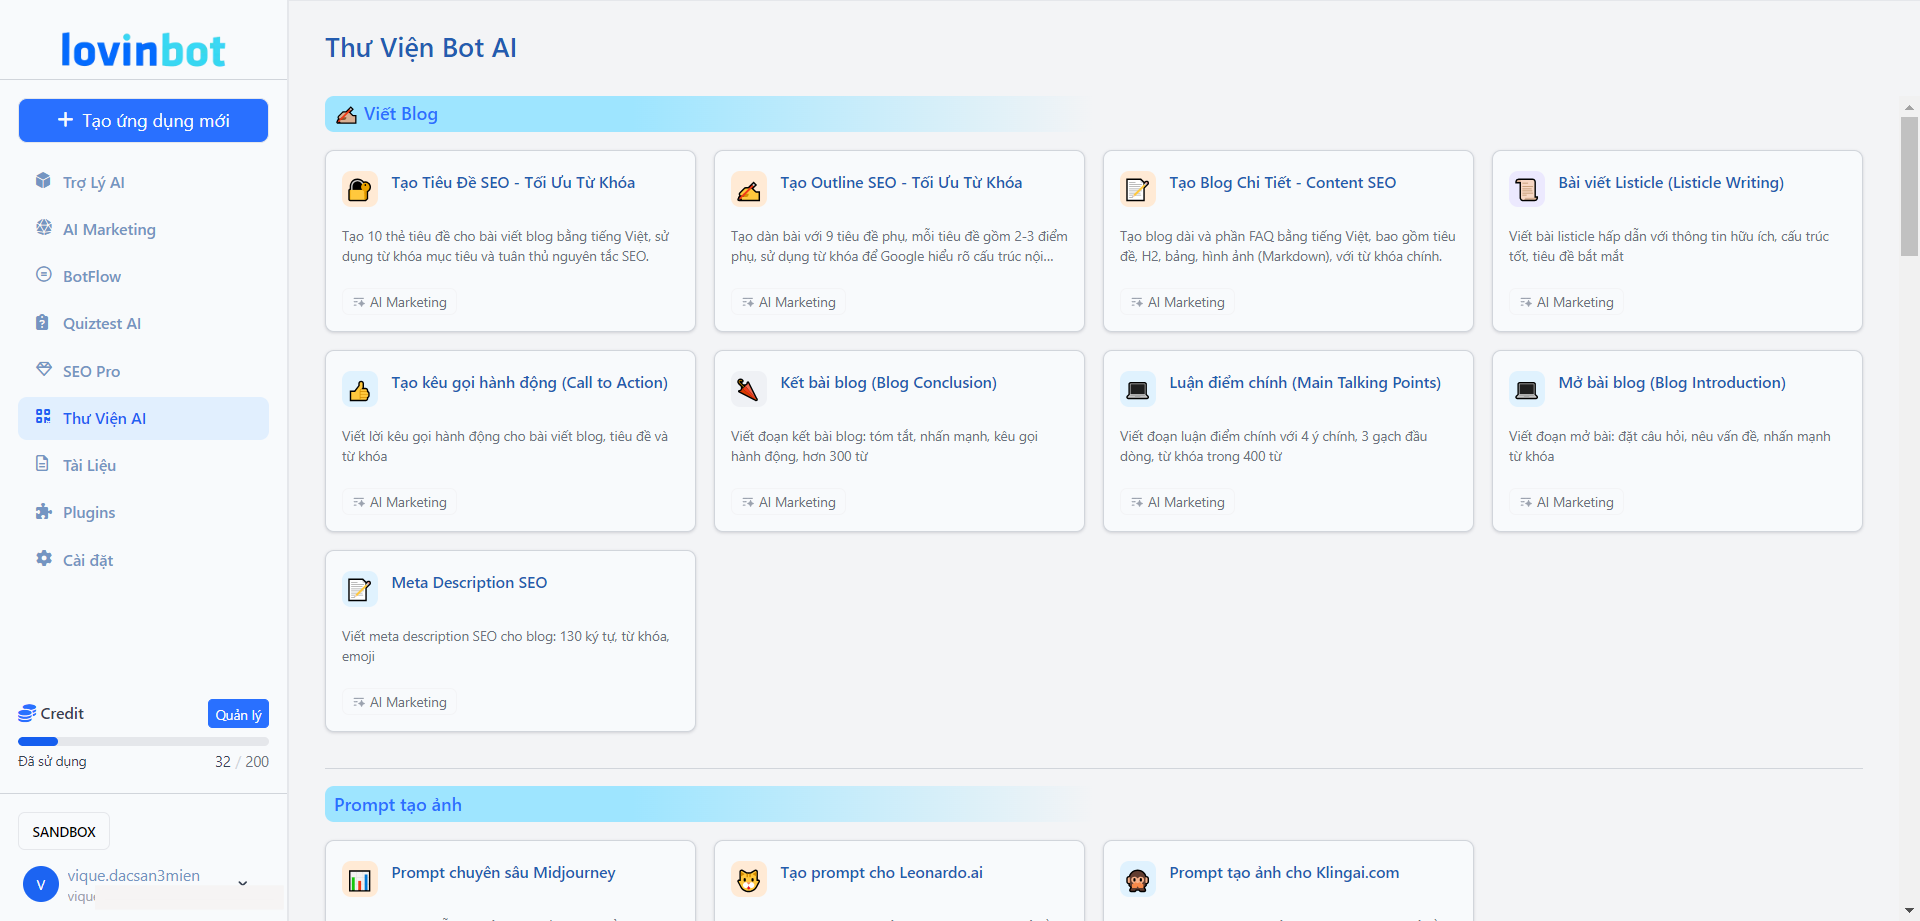Screen dimensions: 1920x921
Task: Click the SANDBOX badge
Action: click(x=64, y=831)
